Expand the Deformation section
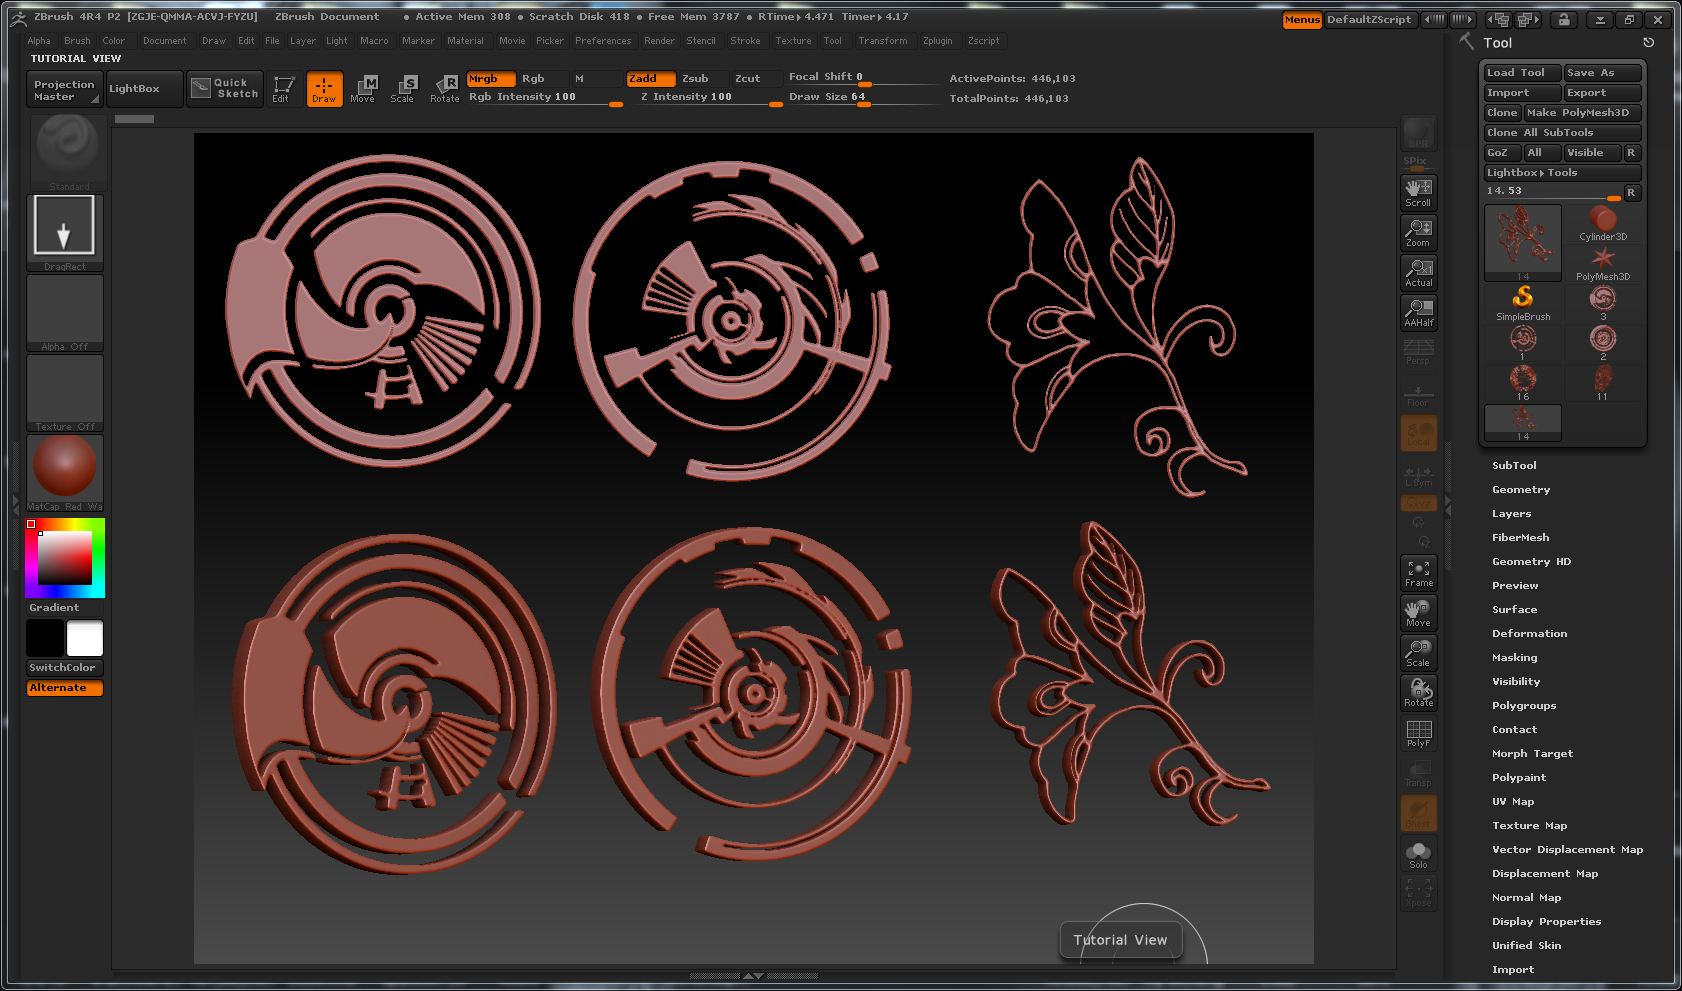The height and width of the screenshot is (991, 1682). coord(1529,634)
